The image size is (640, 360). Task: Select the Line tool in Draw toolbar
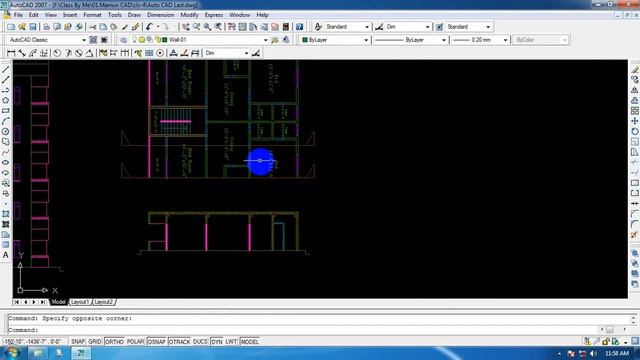[6, 70]
